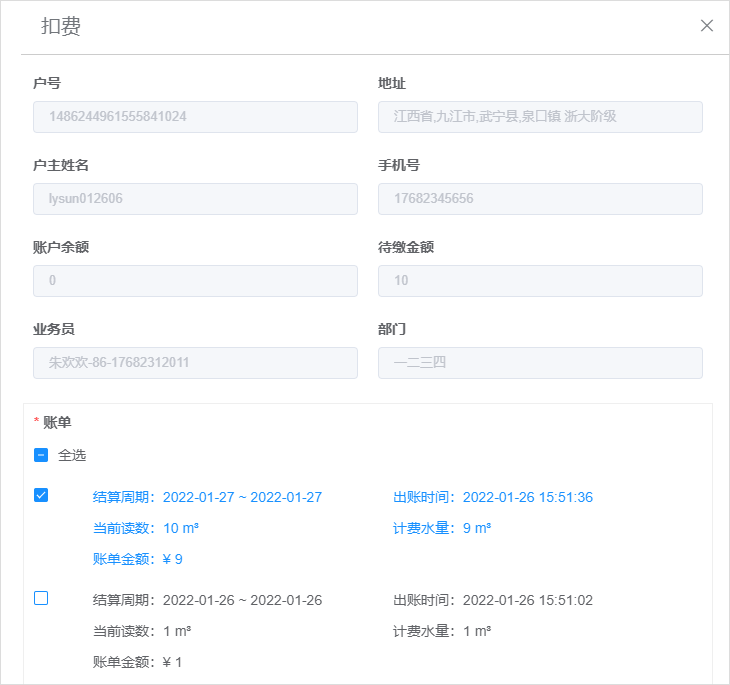Click text 出账时间: 2022-01-26 15:51:36

tap(493, 497)
